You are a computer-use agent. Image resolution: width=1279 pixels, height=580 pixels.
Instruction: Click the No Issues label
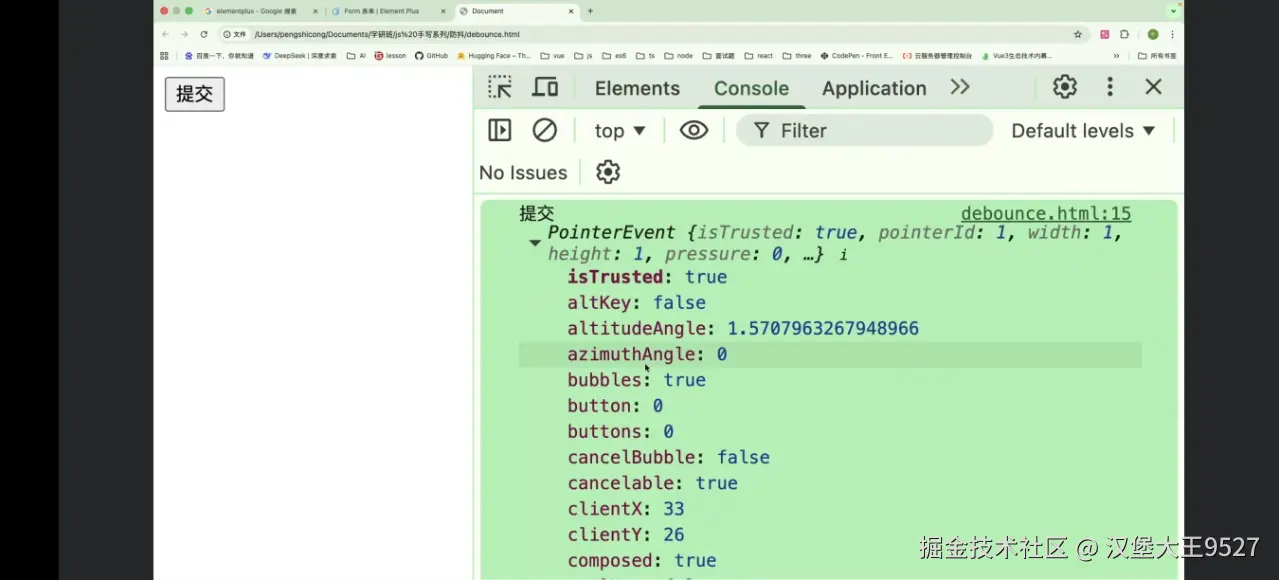(523, 173)
